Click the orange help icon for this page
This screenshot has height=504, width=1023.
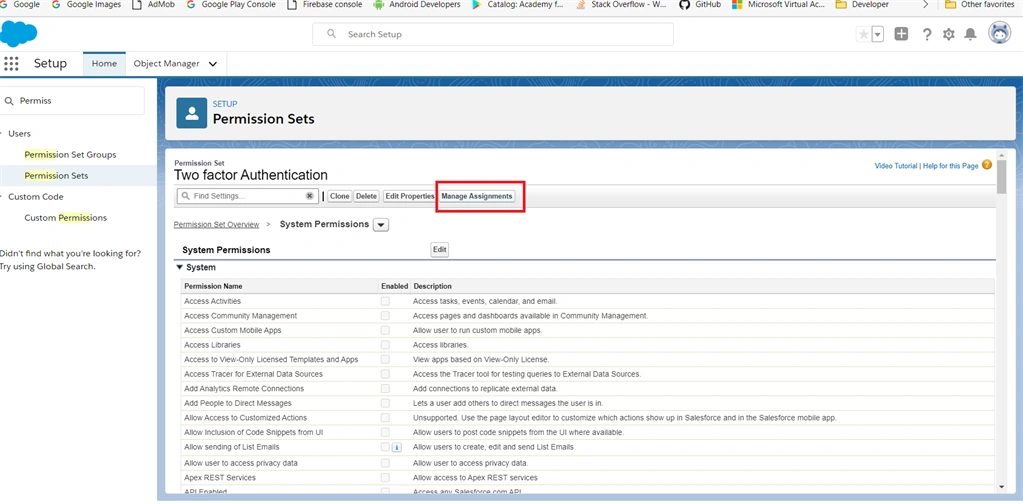(x=987, y=165)
